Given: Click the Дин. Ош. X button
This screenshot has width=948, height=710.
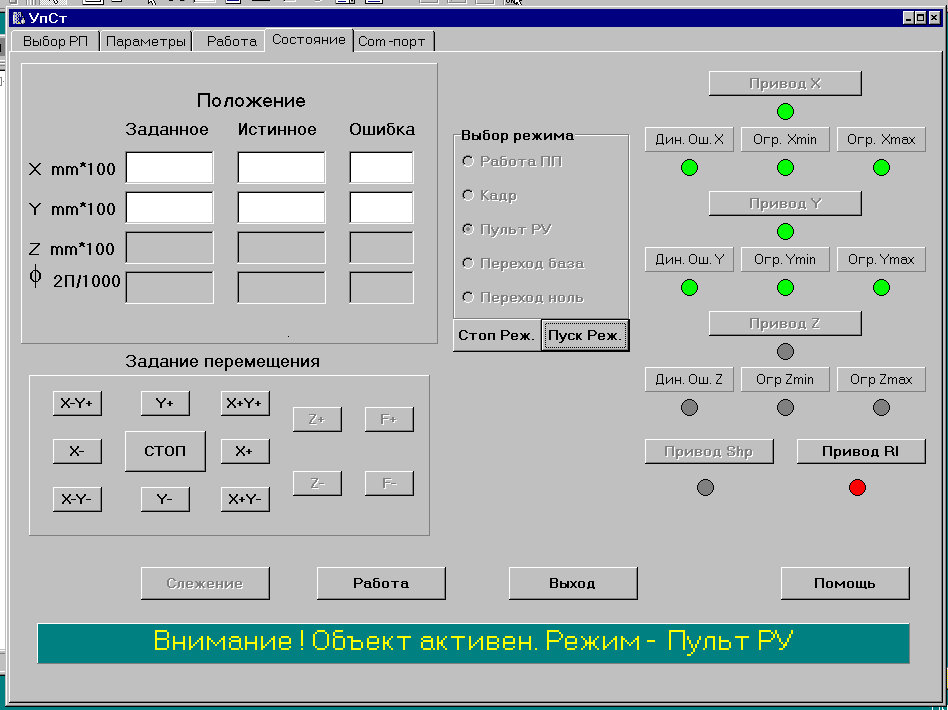Looking at the screenshot, I should pyautogui.click(x=689, y=139).
